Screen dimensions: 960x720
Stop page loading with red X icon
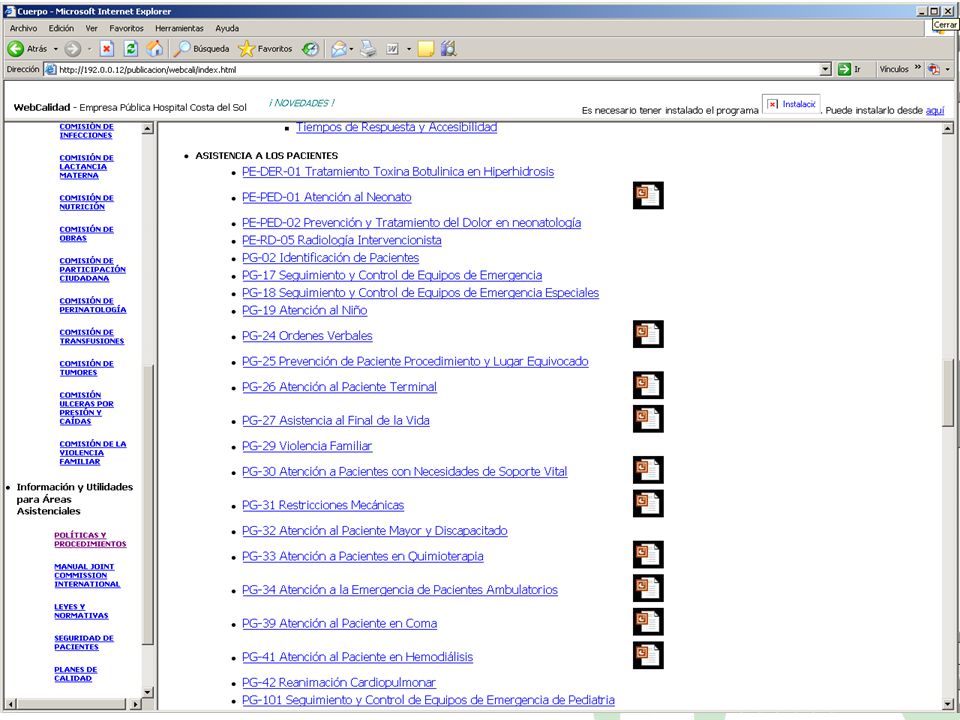point(107,49)
